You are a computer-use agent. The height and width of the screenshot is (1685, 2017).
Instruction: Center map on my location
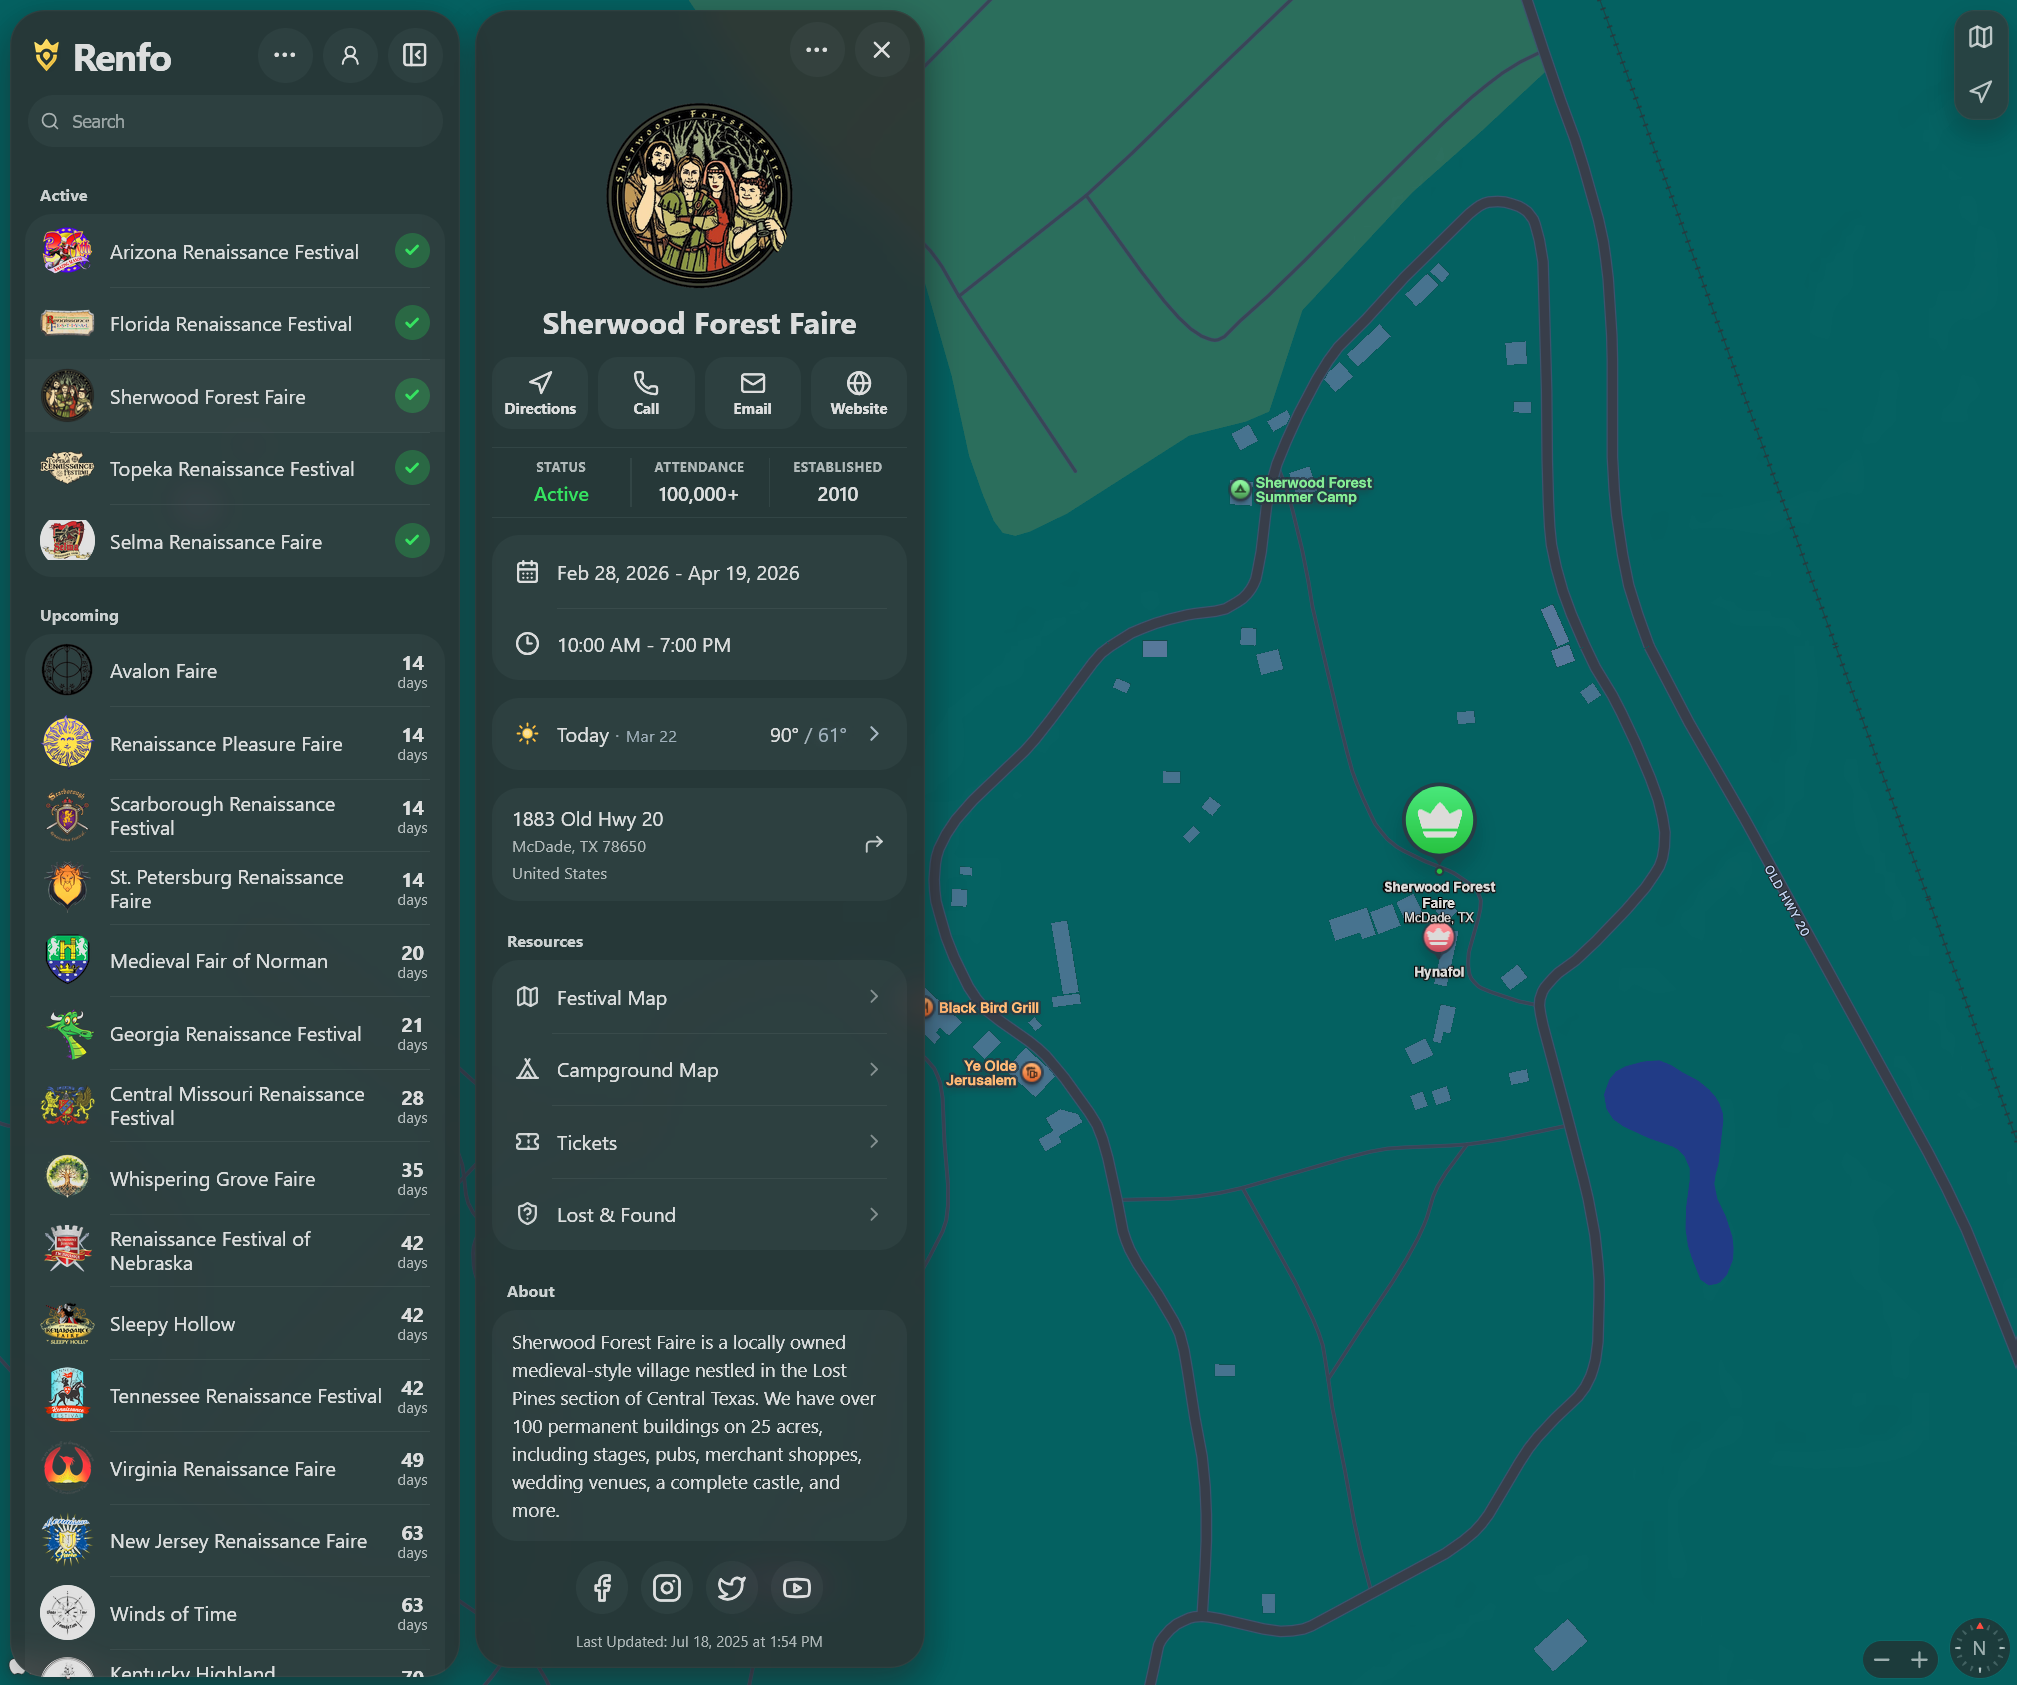point(1980,92)
